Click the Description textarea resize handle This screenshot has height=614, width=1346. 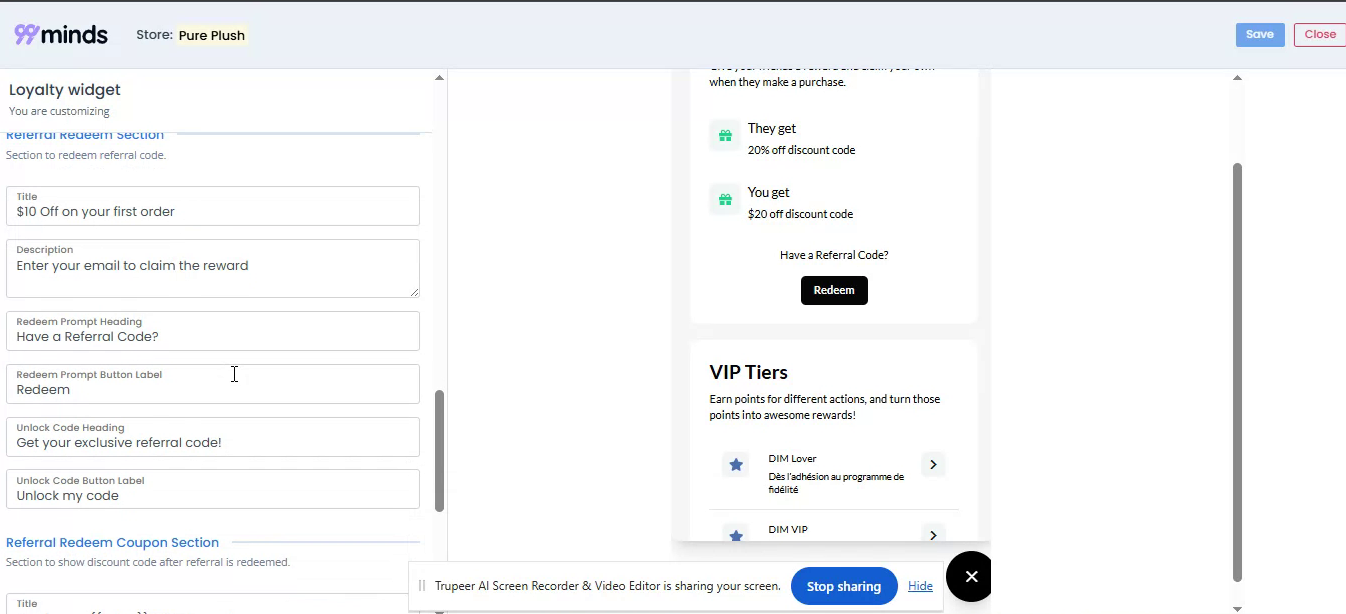(x=414, y=292)
